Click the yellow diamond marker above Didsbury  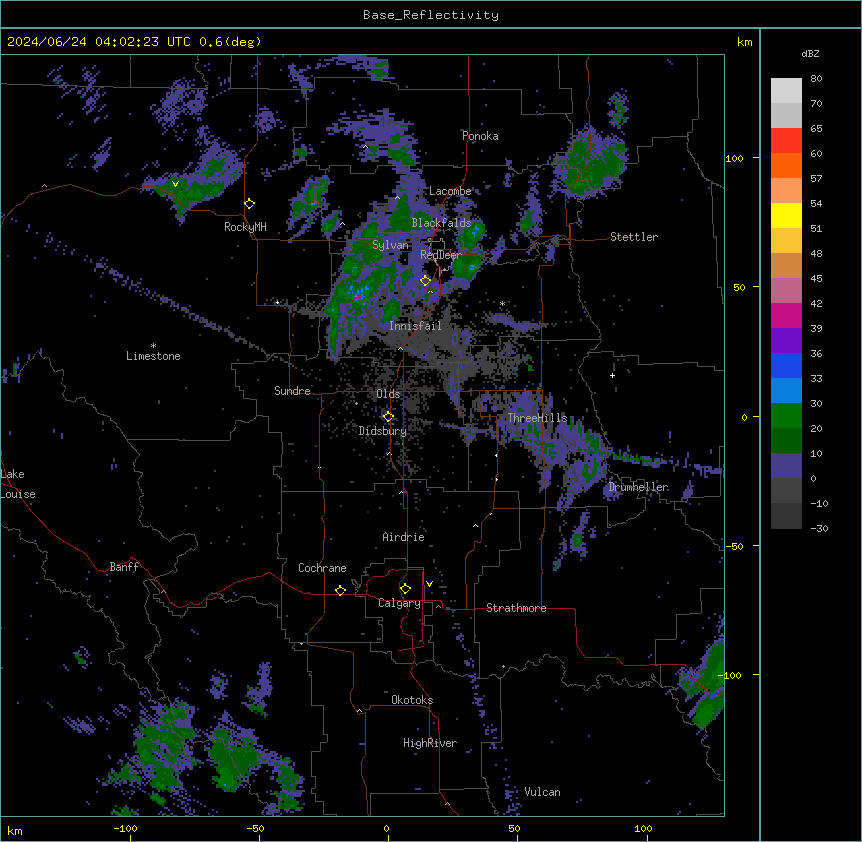[x=388, y=417]
